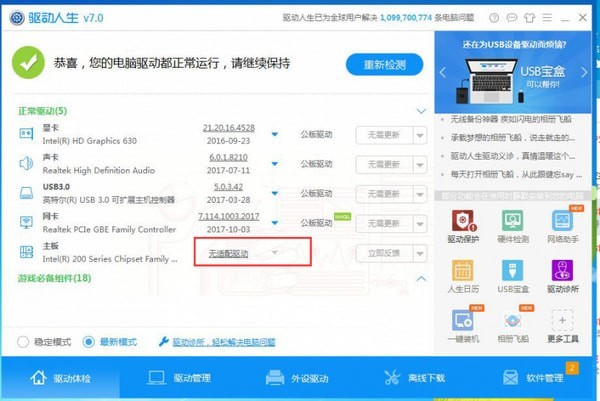Click the 立即反馈 button for 主板
Screen dimensions: 600x401
(384, 253)
